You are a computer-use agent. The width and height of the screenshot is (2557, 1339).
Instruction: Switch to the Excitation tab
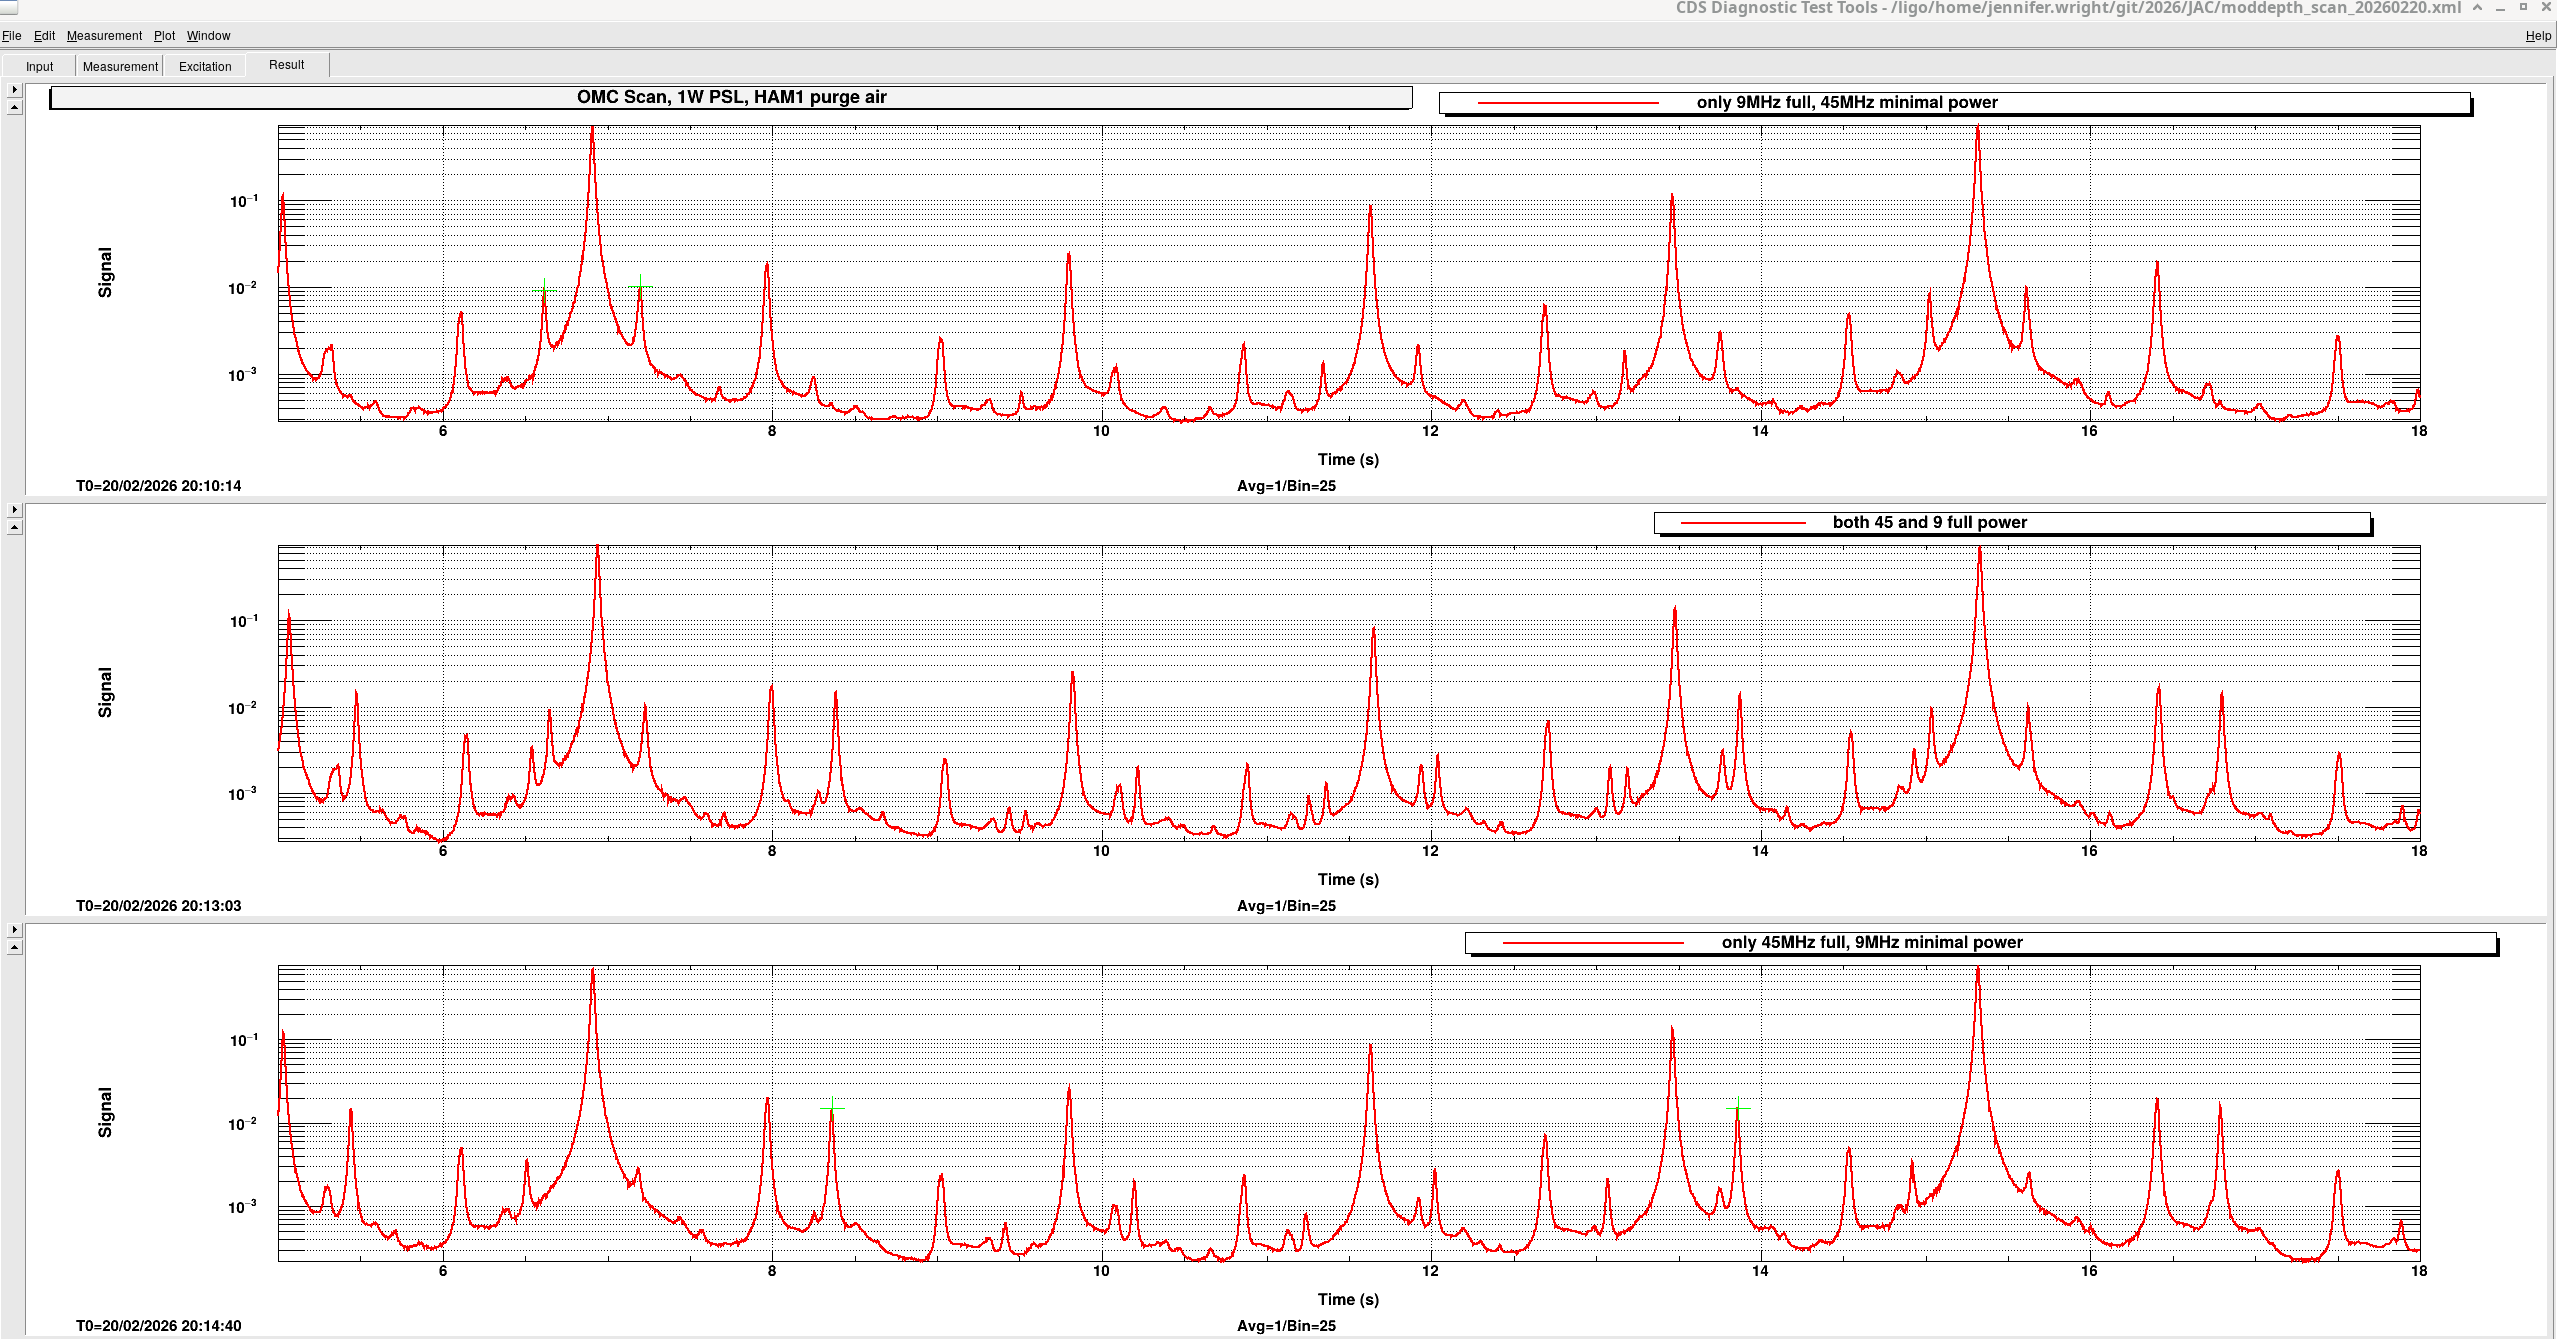205,67
